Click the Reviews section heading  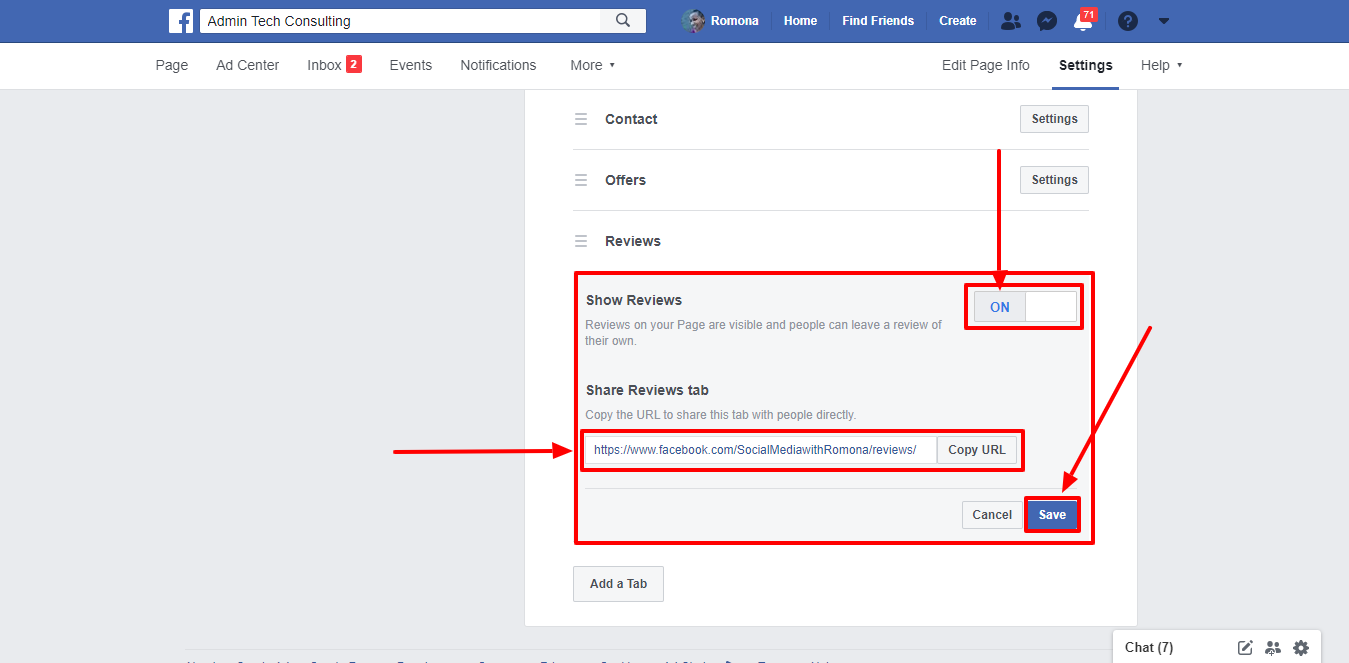(633, 241)
